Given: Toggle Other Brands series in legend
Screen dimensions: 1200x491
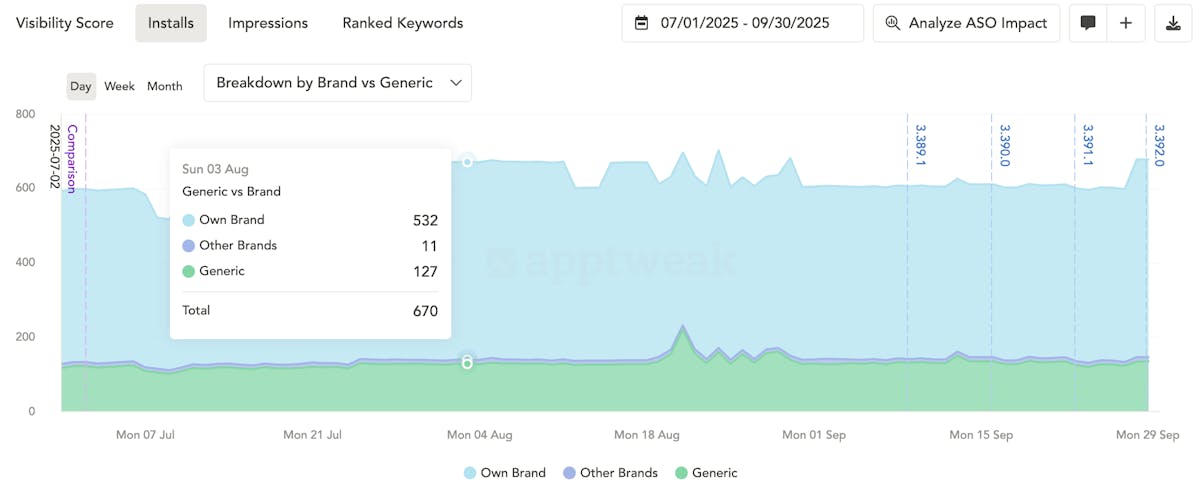Looking at the screenshot, I should click(x=610, y=473).
